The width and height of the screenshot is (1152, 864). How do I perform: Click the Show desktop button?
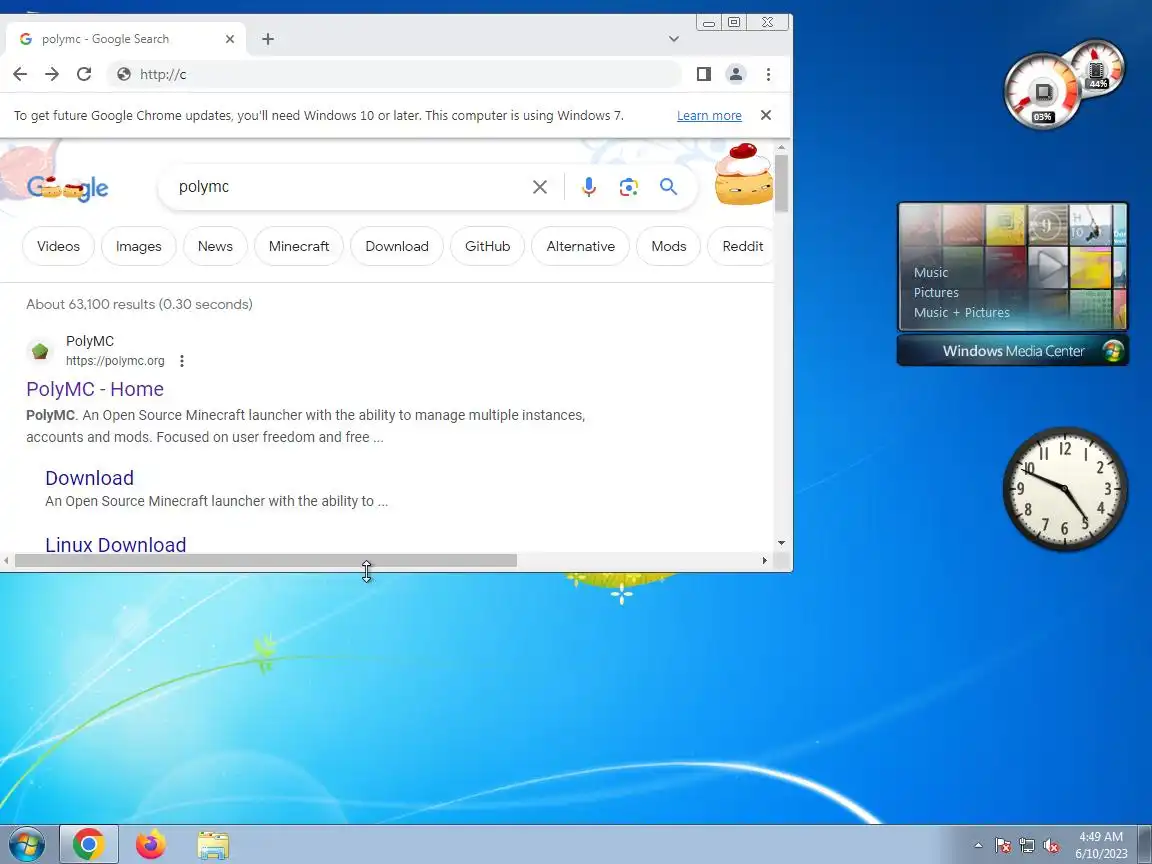(1145, 844)
